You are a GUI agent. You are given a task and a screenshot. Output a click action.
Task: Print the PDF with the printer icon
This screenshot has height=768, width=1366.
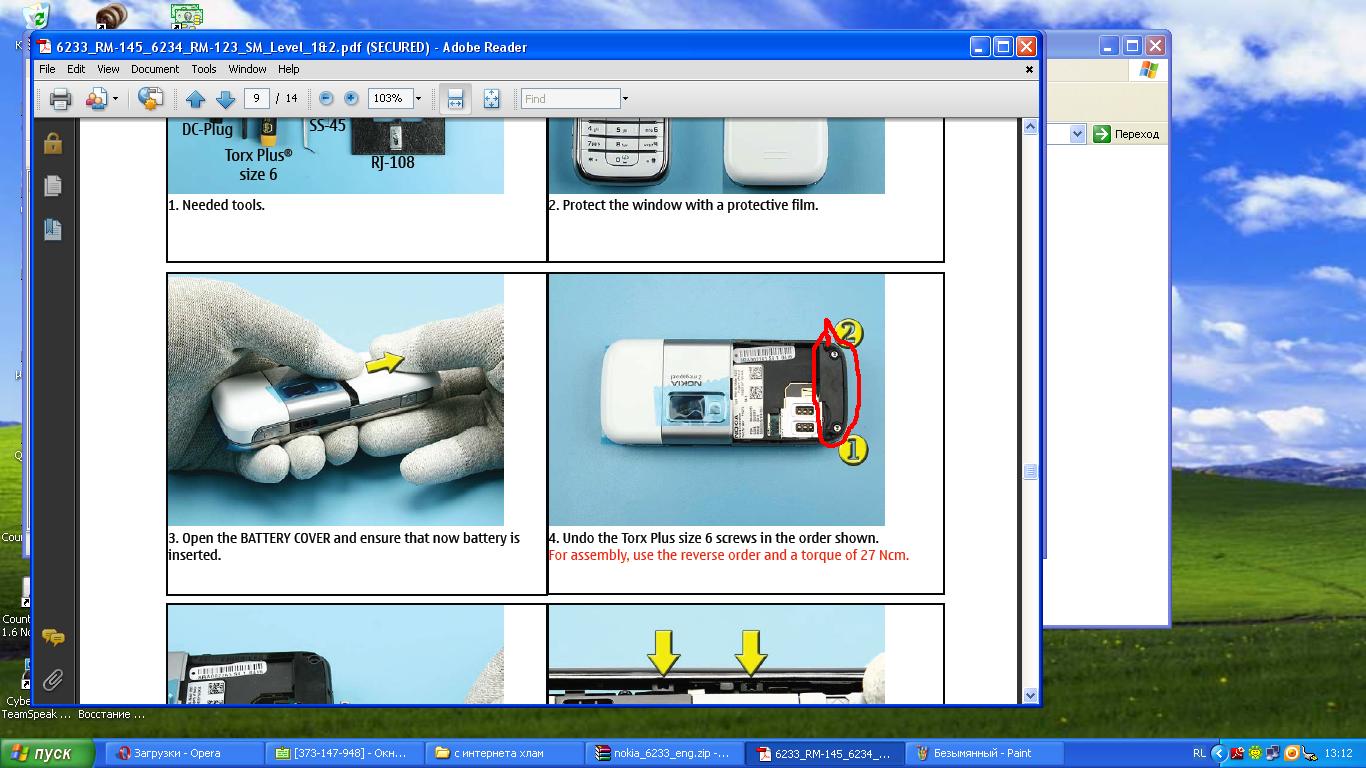[x=61, y=98]
